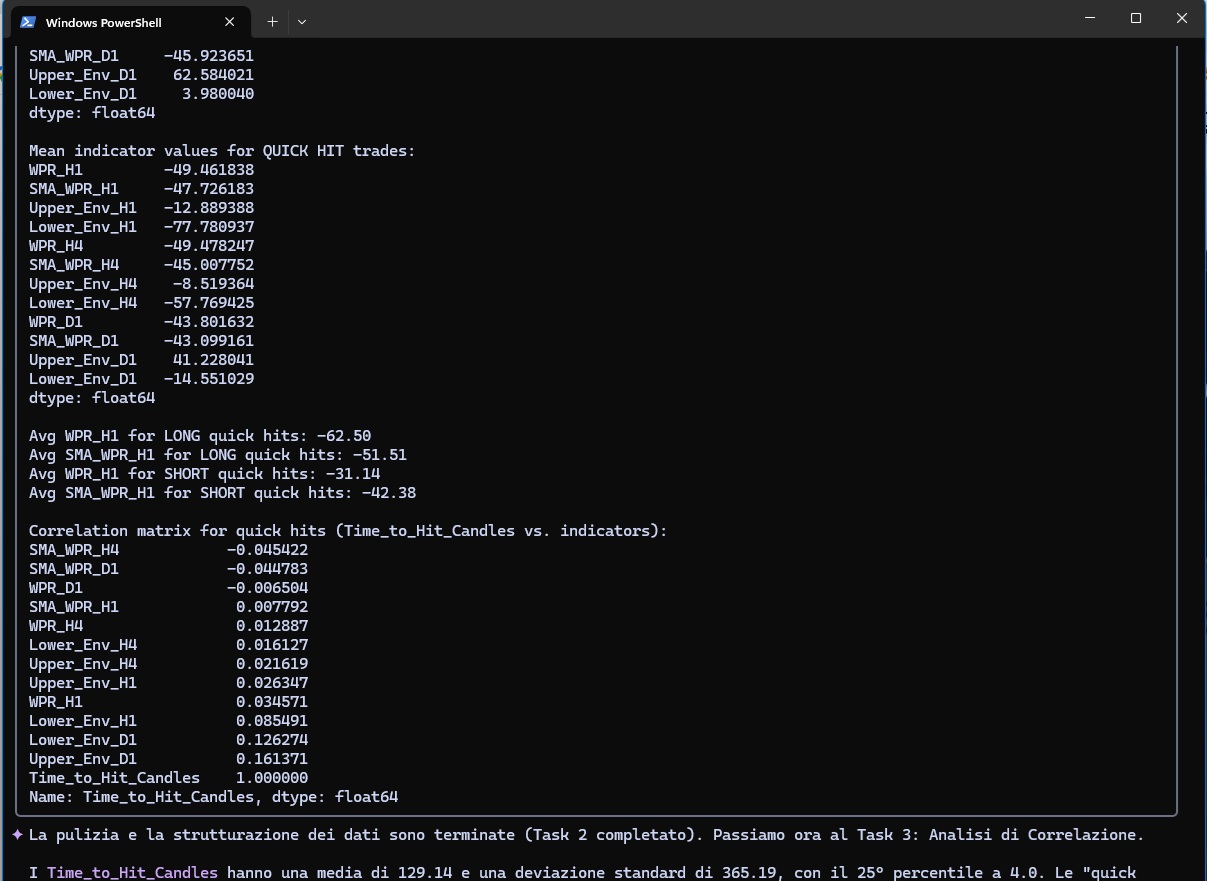Image resolution: width=1207 pixels, height=881 pixels.
Task: Click the SMA_WPR_H4 mean value -45.007752
Action: (209, 265)
